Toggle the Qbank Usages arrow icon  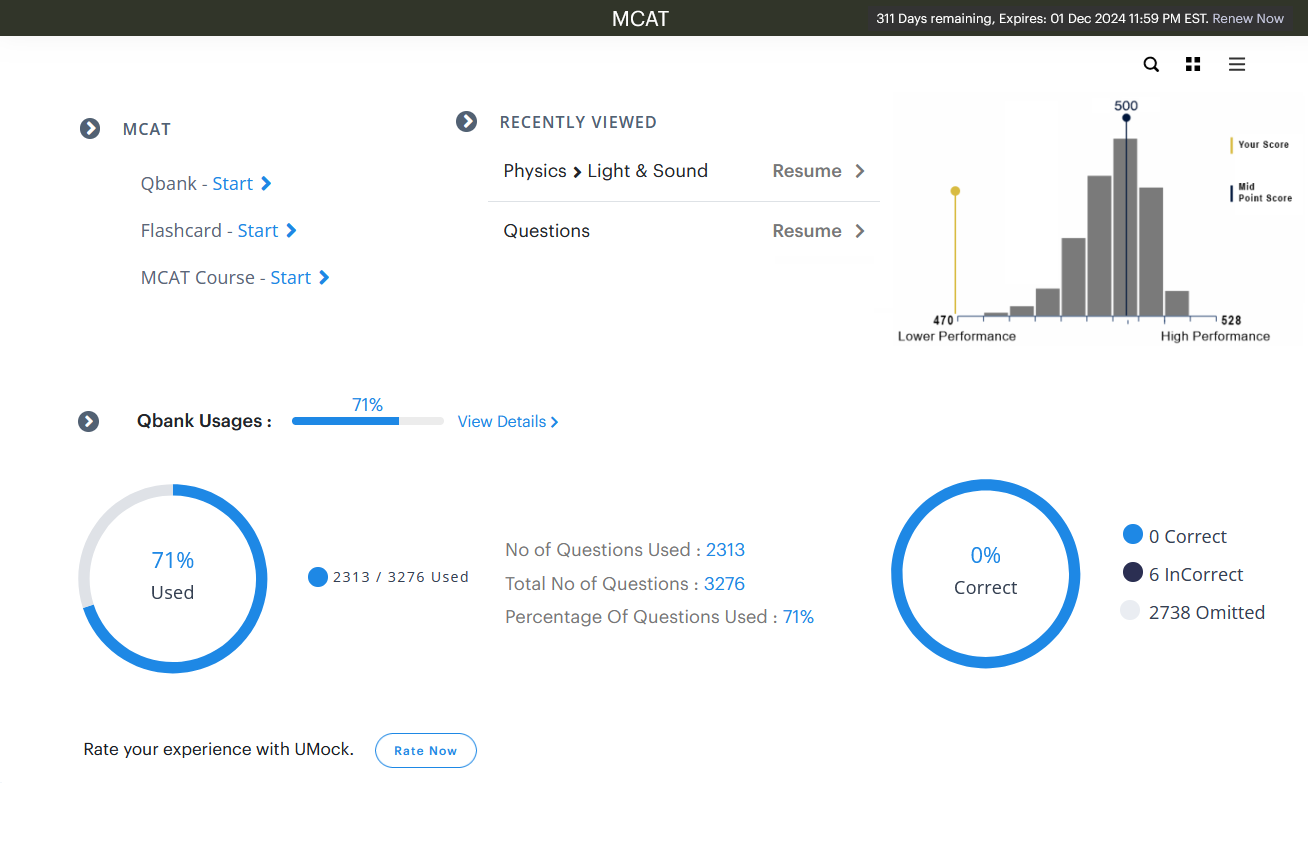tap(89, 421)
